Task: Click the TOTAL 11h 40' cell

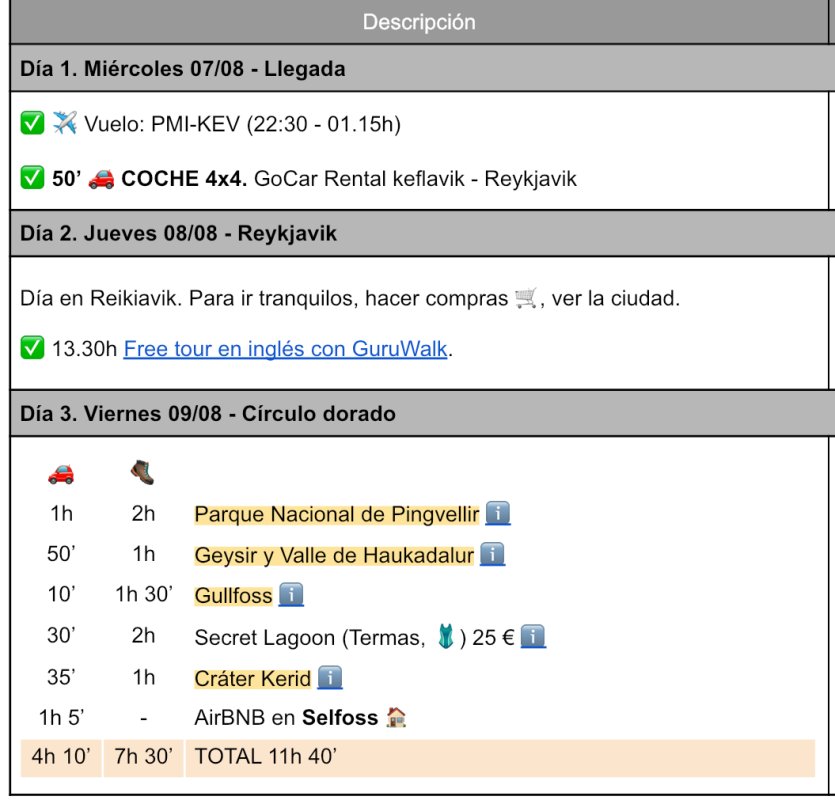Action: click(266, 757)
